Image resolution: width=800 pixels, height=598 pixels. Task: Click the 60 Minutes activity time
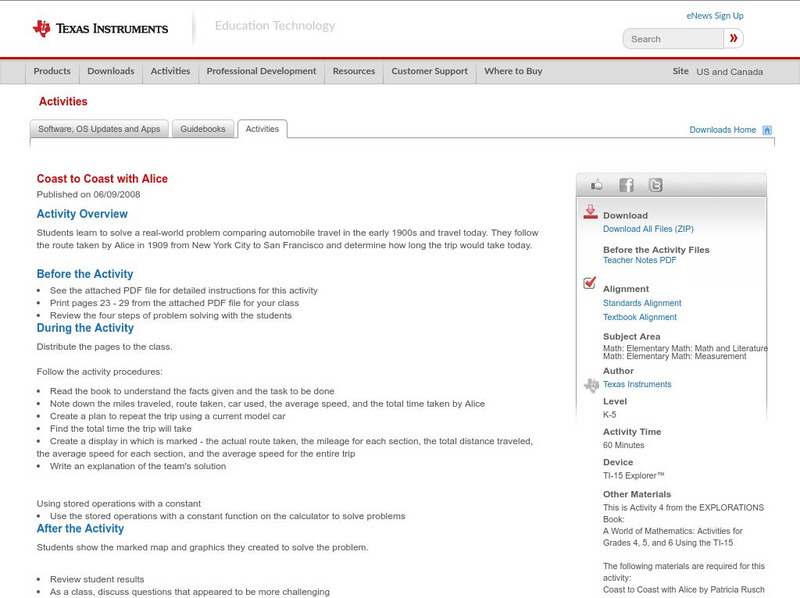[x=623, y=445]
